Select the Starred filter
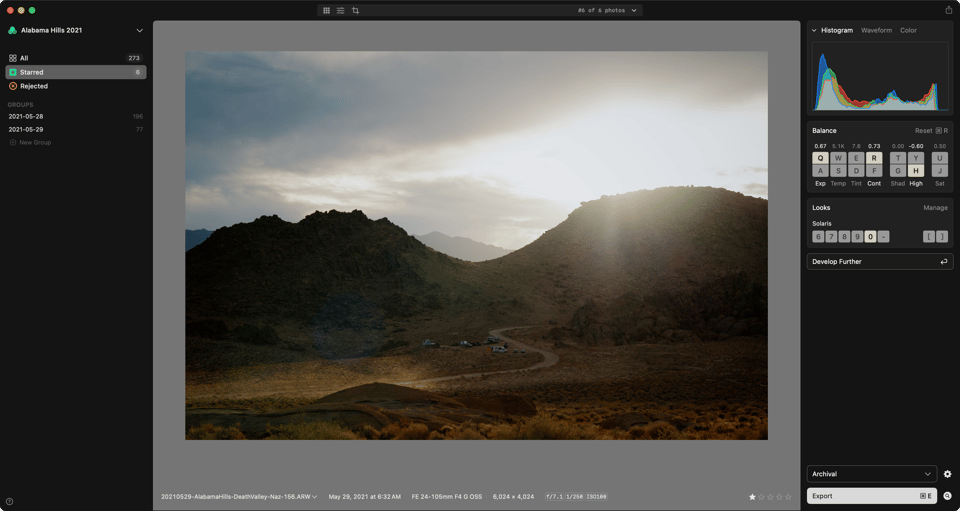Viewport: 960px width, 511px height. [x=76, y=72]
